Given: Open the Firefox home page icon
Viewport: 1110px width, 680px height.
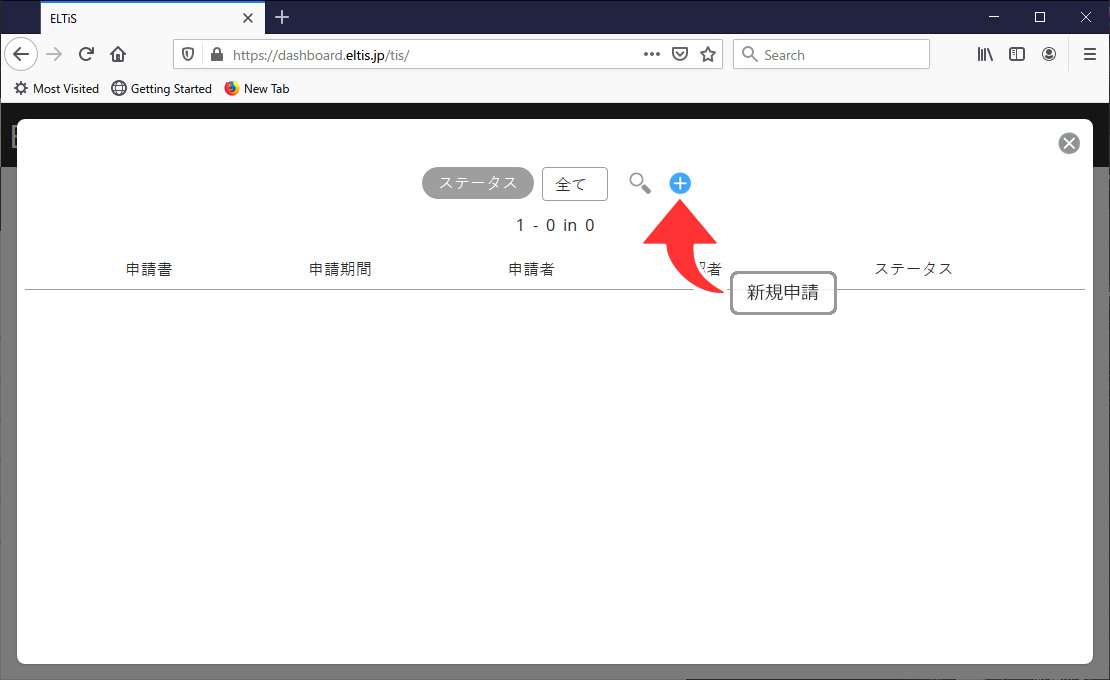Looking at the screenshot, I should click(118, 54).
